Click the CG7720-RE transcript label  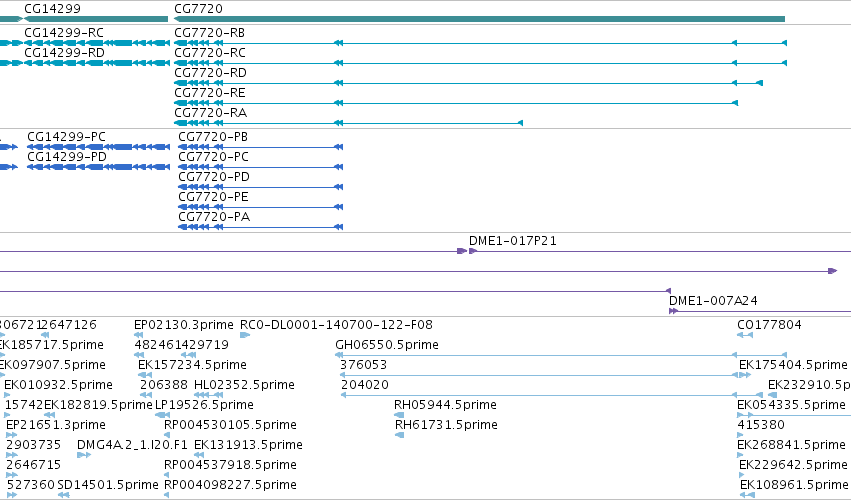point(210,93)
